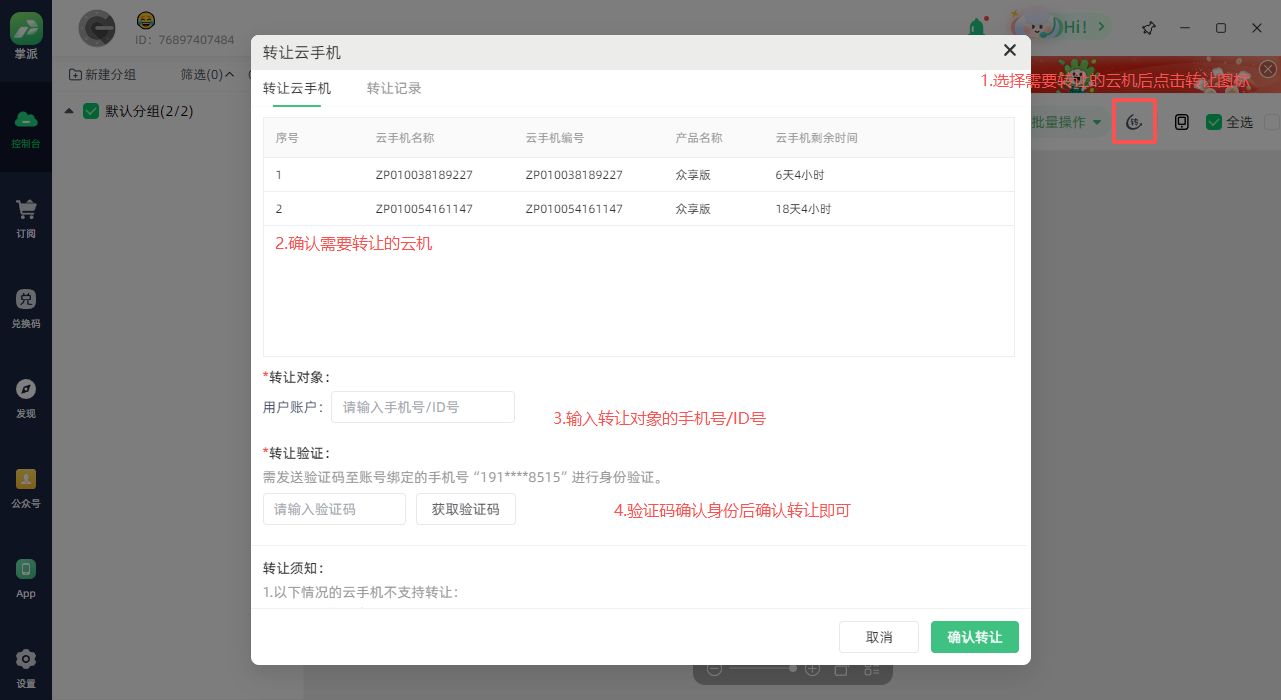1281x700 pixels.
Task: Close the red promotional banner
Action: pos(1267,69)
